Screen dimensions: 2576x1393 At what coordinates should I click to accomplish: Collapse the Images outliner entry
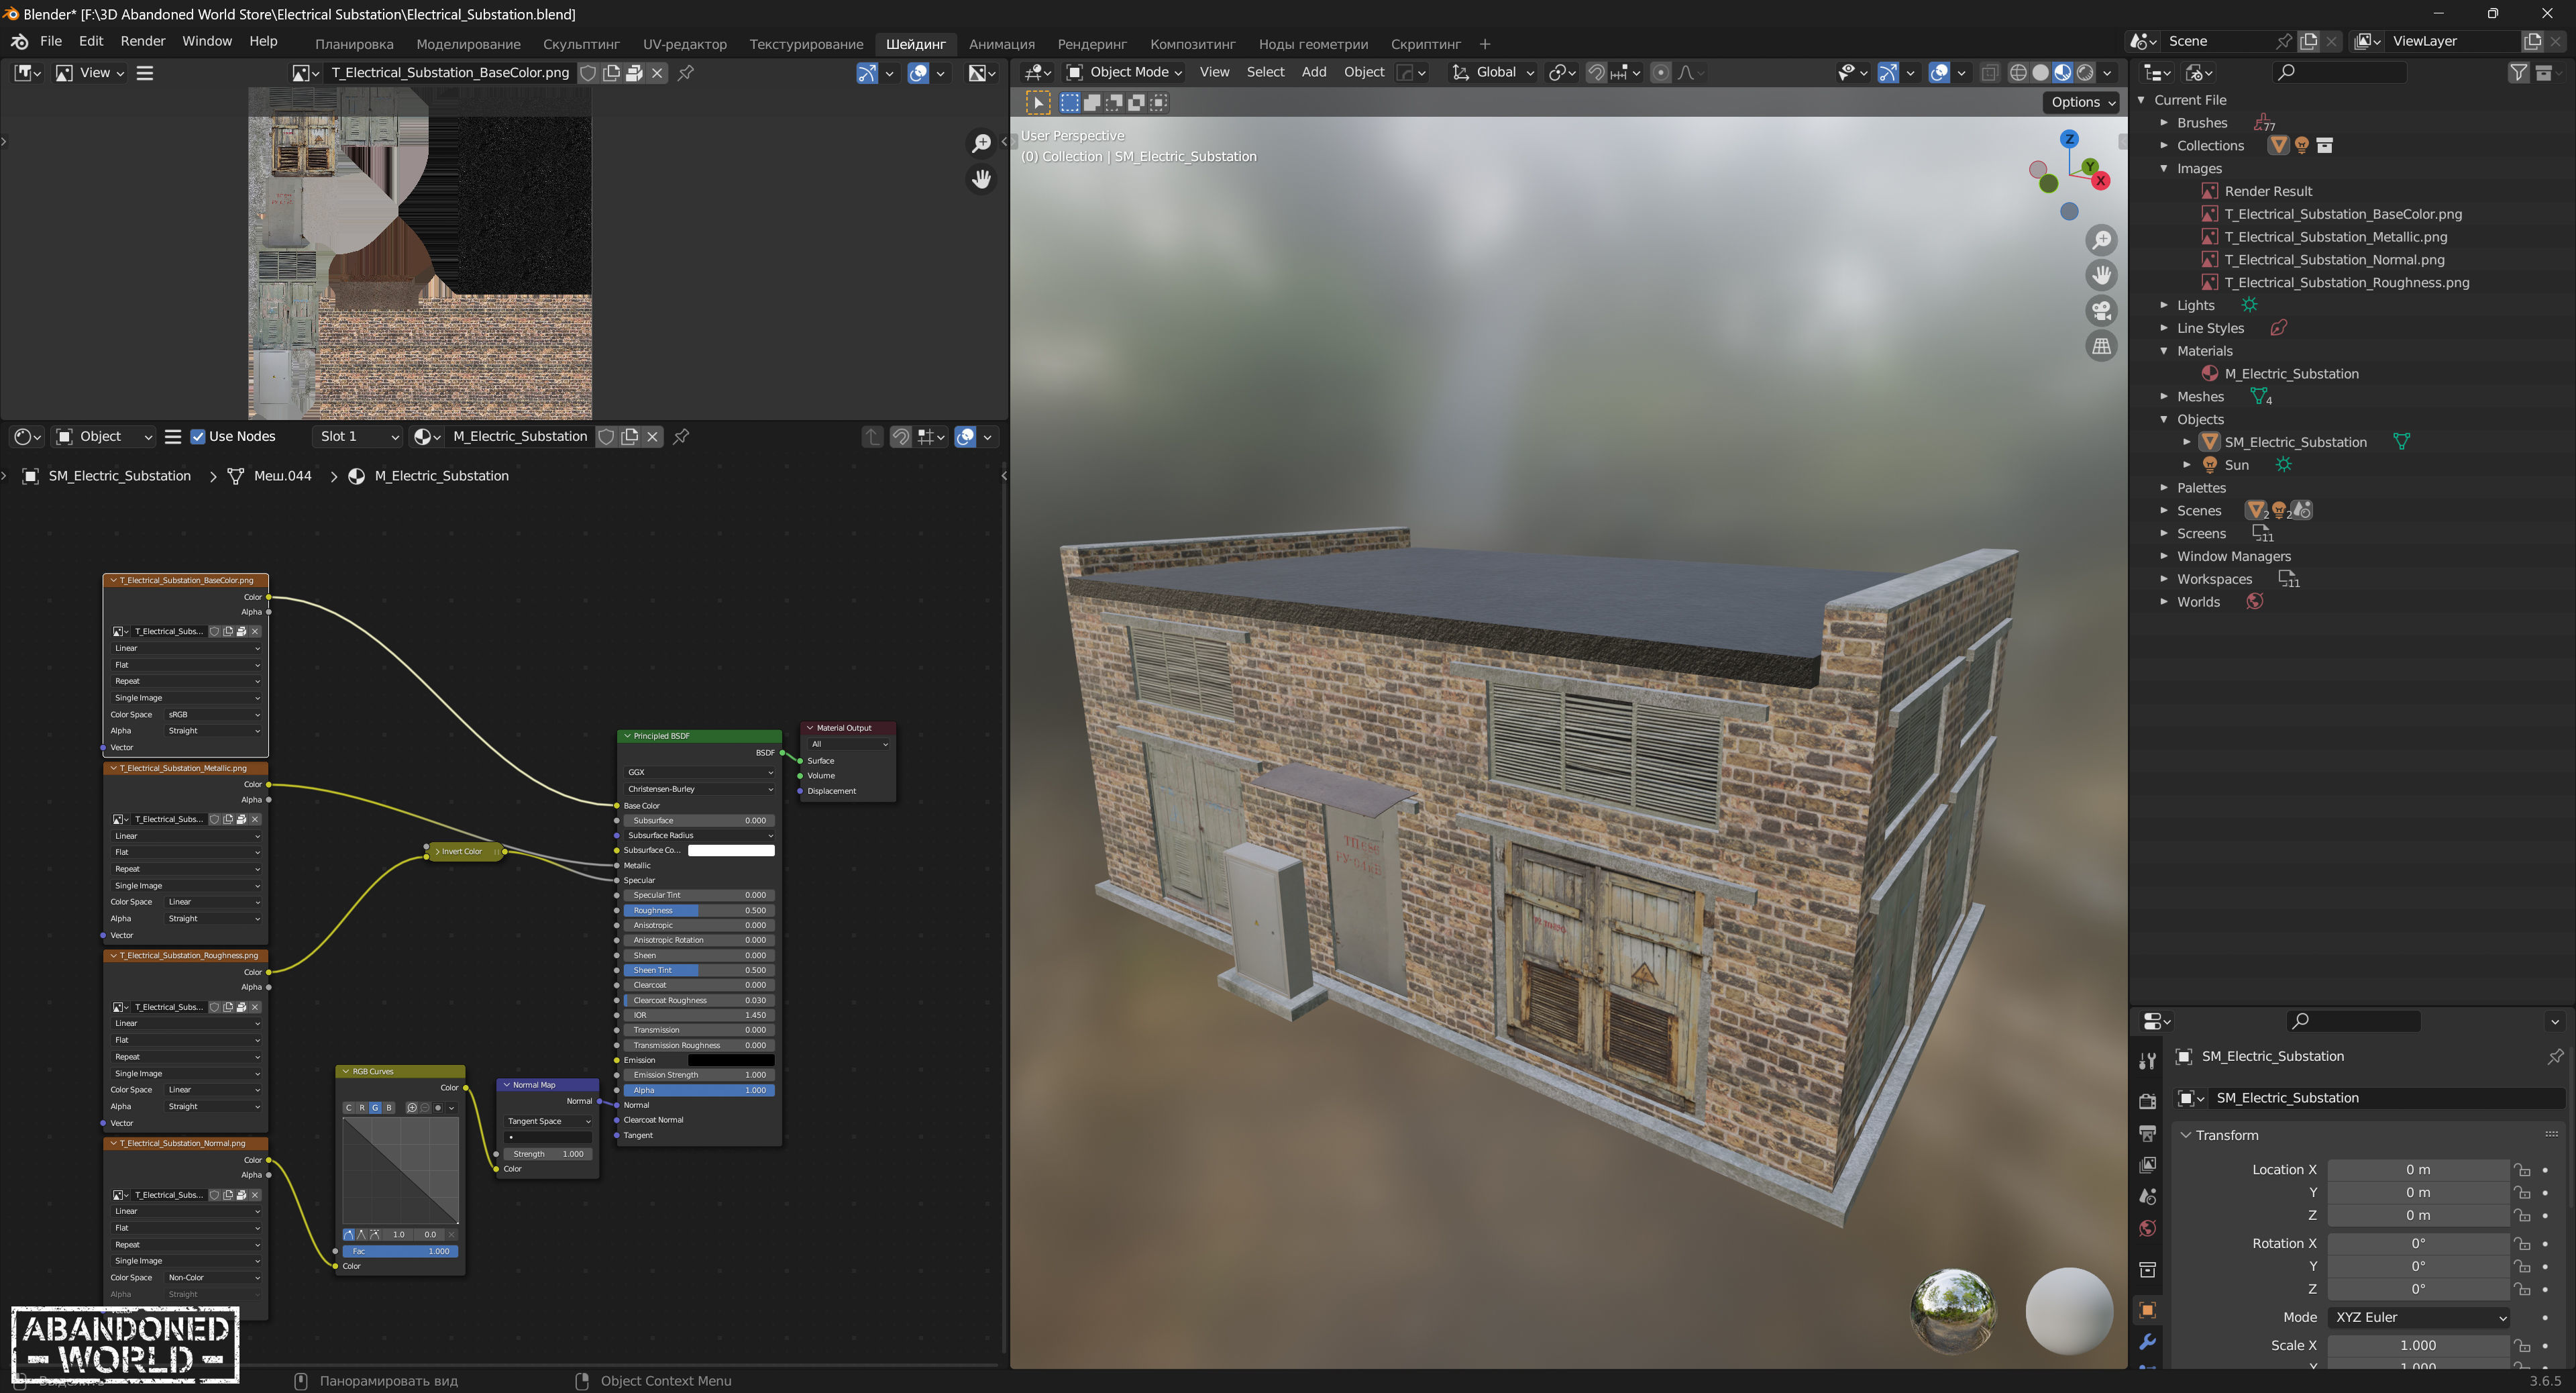coord(2164,168)
